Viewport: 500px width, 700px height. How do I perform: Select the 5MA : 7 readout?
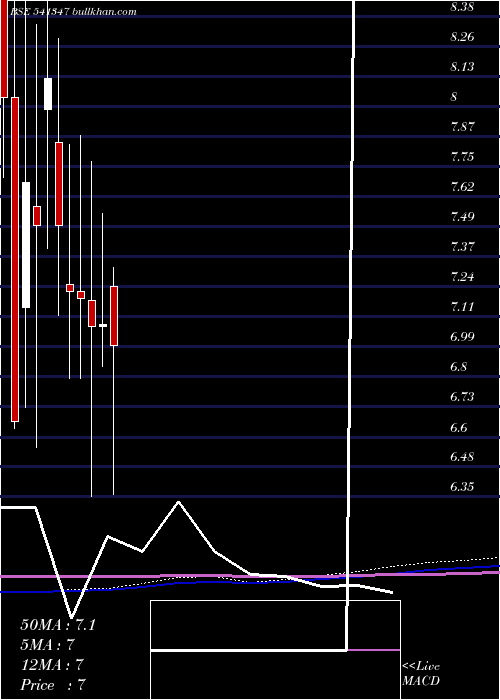(48, 644)
